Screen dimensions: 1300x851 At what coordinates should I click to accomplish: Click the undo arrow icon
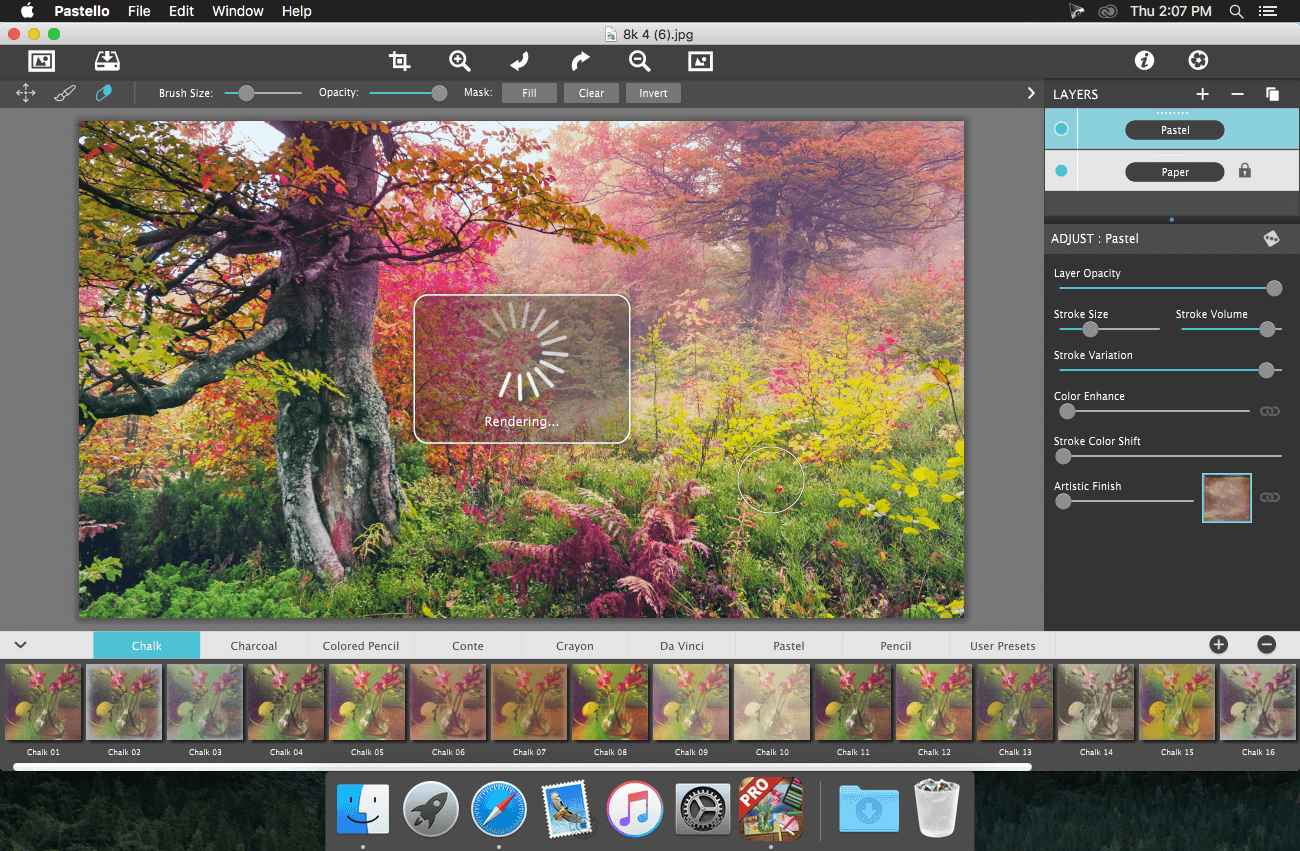pyautogui.click(x=519, y=61)
